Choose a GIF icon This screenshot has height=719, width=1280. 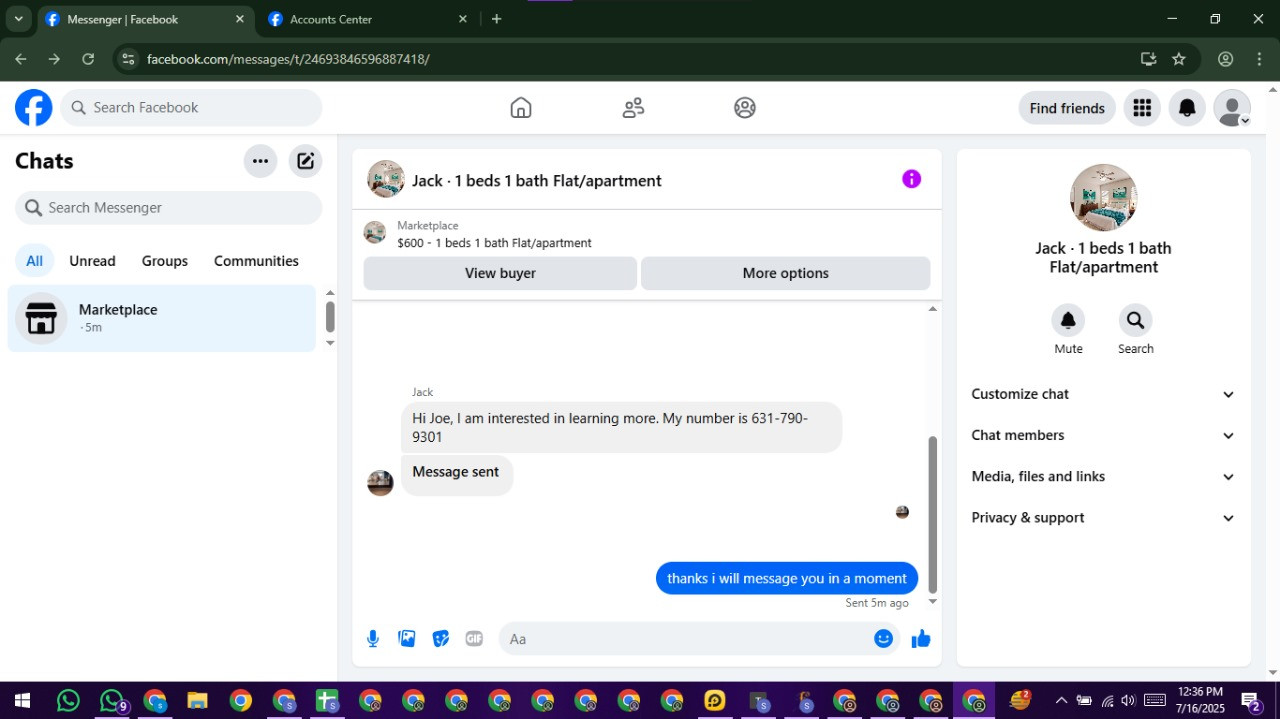pos(474,638)
